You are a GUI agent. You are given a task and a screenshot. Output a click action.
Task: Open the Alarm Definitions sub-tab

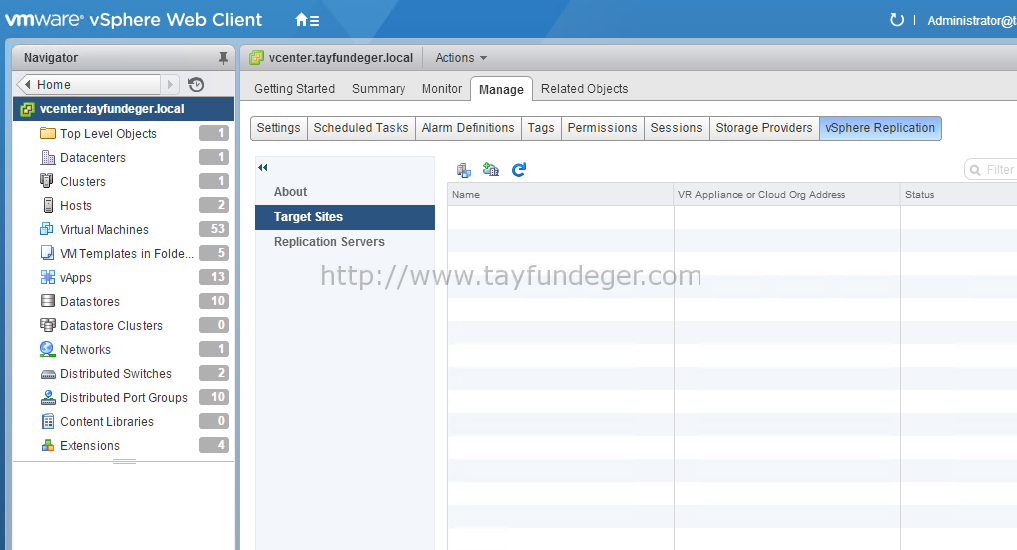point(468,128)
